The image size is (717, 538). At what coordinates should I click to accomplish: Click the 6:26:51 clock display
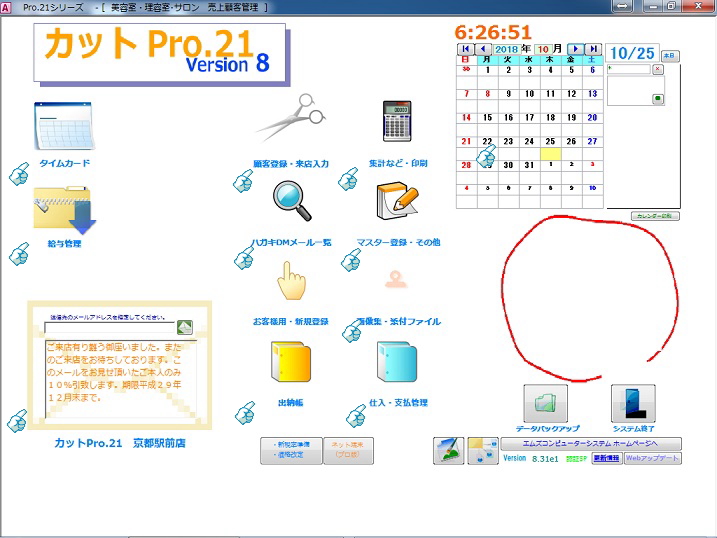[x=493, y=32]
